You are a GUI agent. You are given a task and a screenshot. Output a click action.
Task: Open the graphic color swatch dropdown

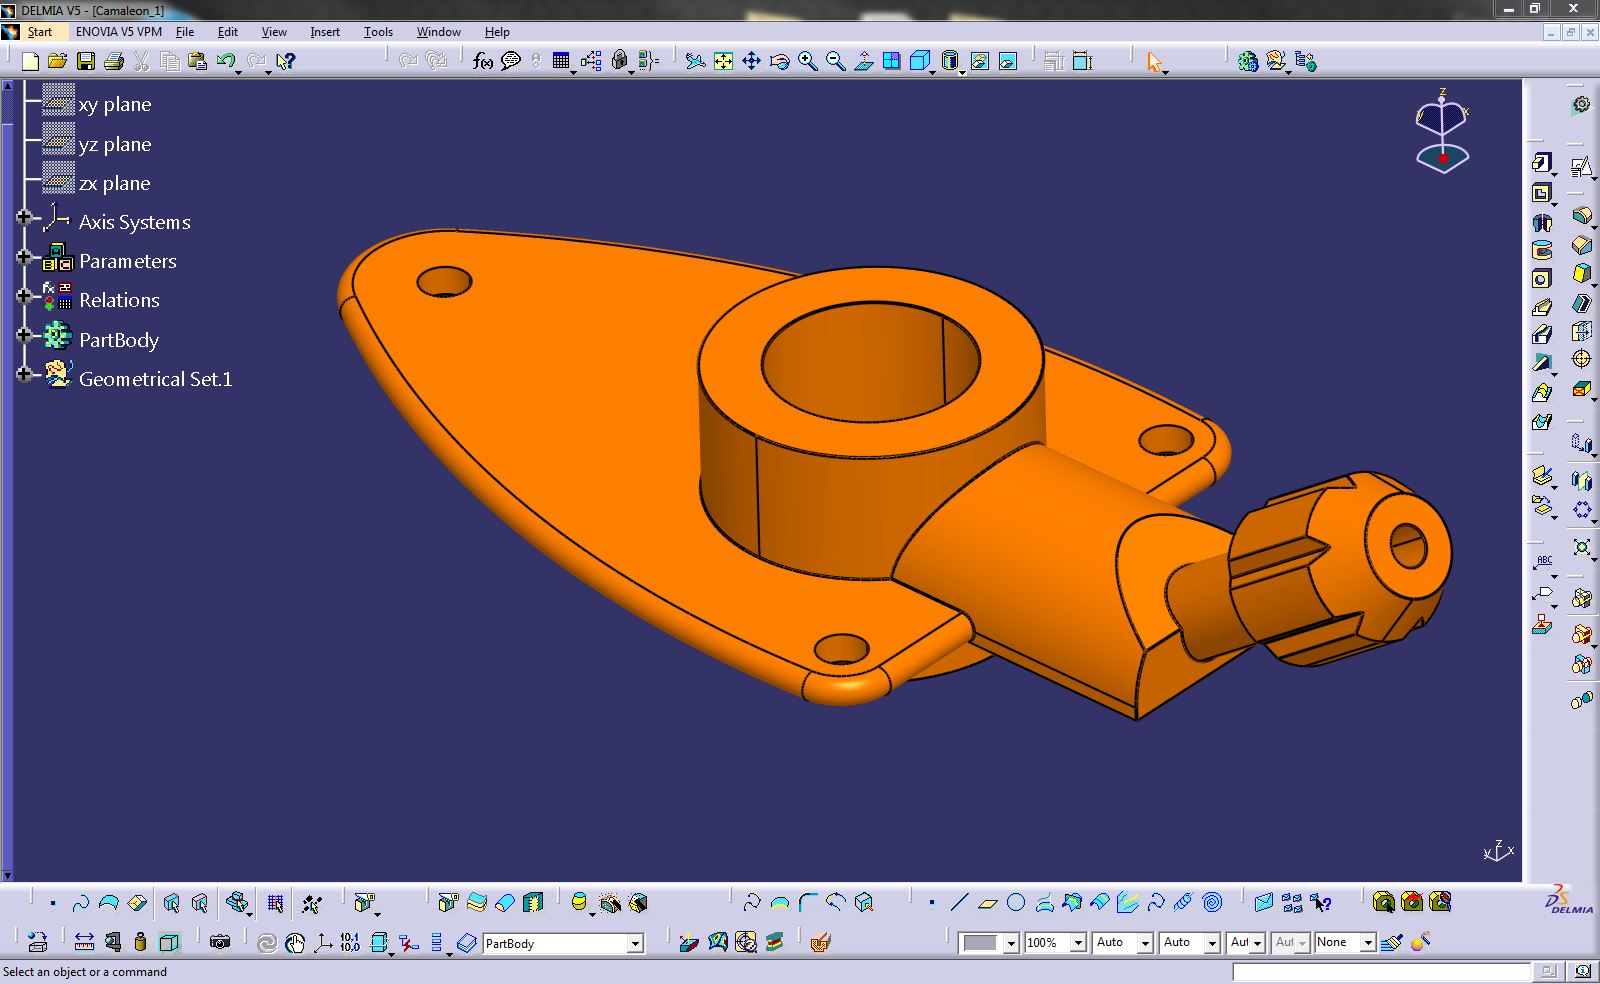coord(1011,943)
